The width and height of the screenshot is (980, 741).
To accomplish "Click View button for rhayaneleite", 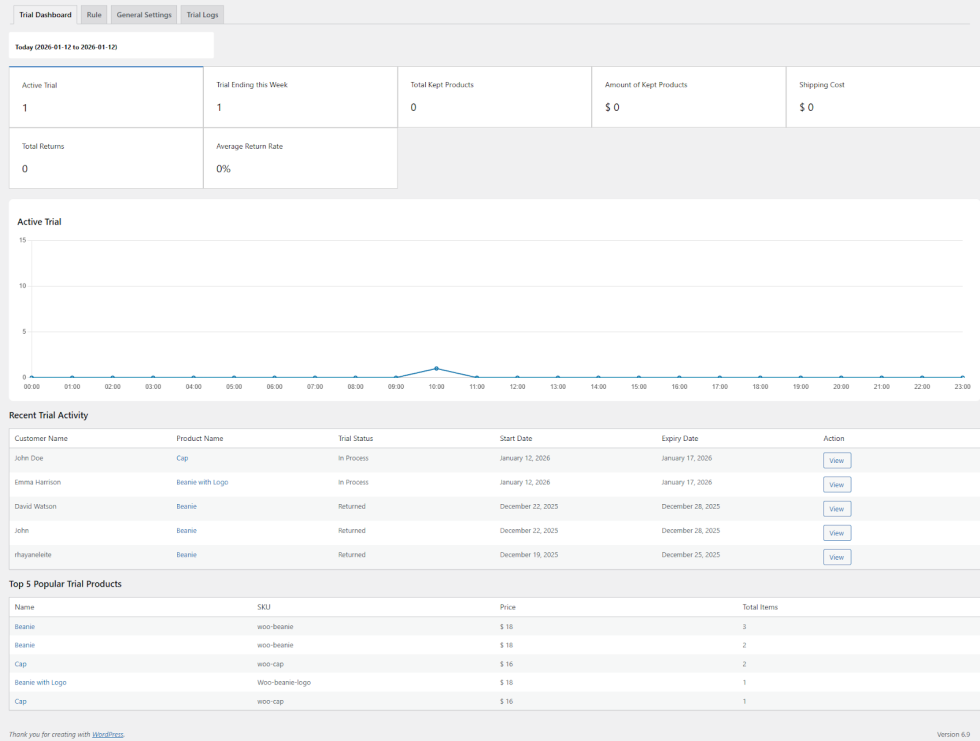I will click(x=837, y=557).
